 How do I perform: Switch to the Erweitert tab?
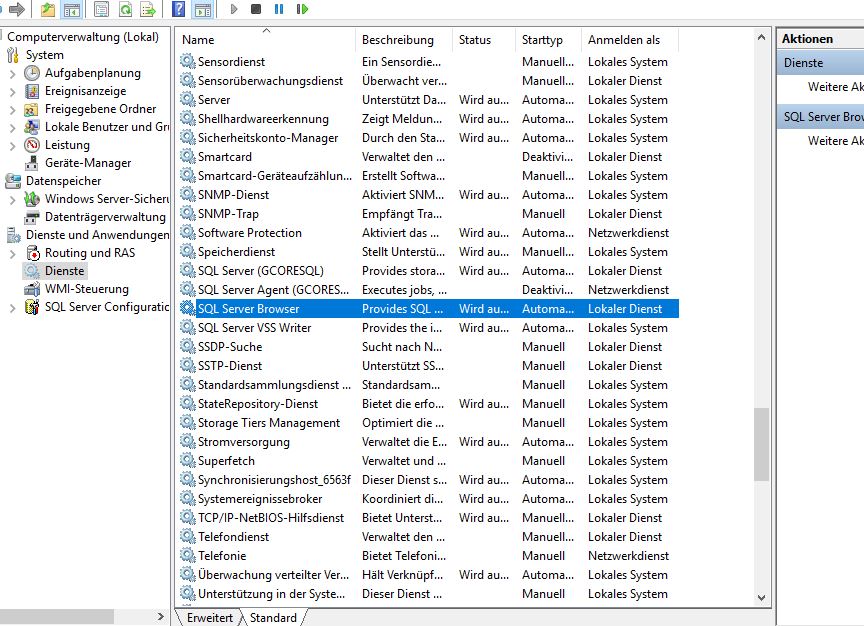[x=209, y=618]
